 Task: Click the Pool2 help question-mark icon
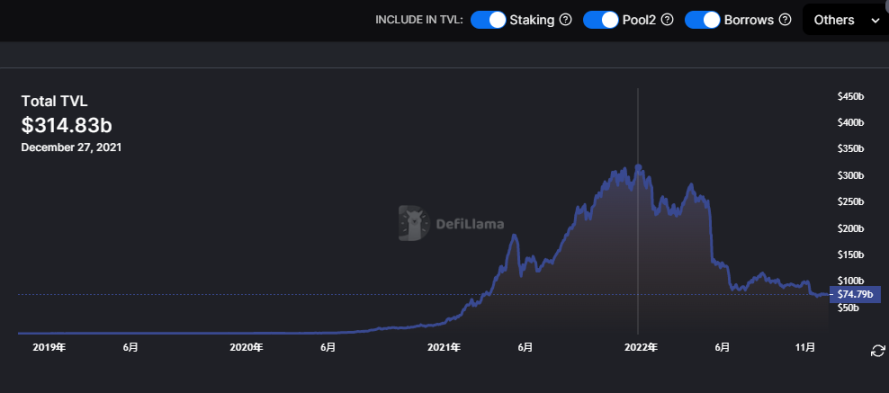[x=667, y=20]
